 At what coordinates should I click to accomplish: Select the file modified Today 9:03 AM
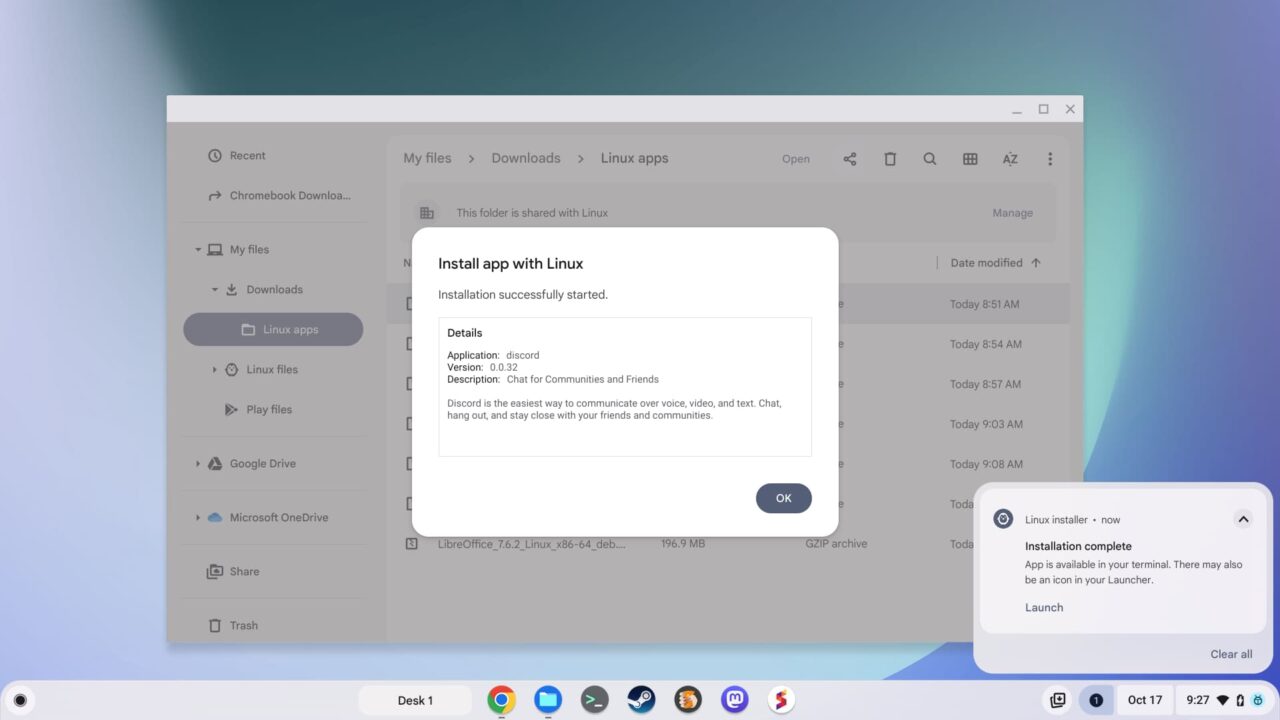click(728, 424)
